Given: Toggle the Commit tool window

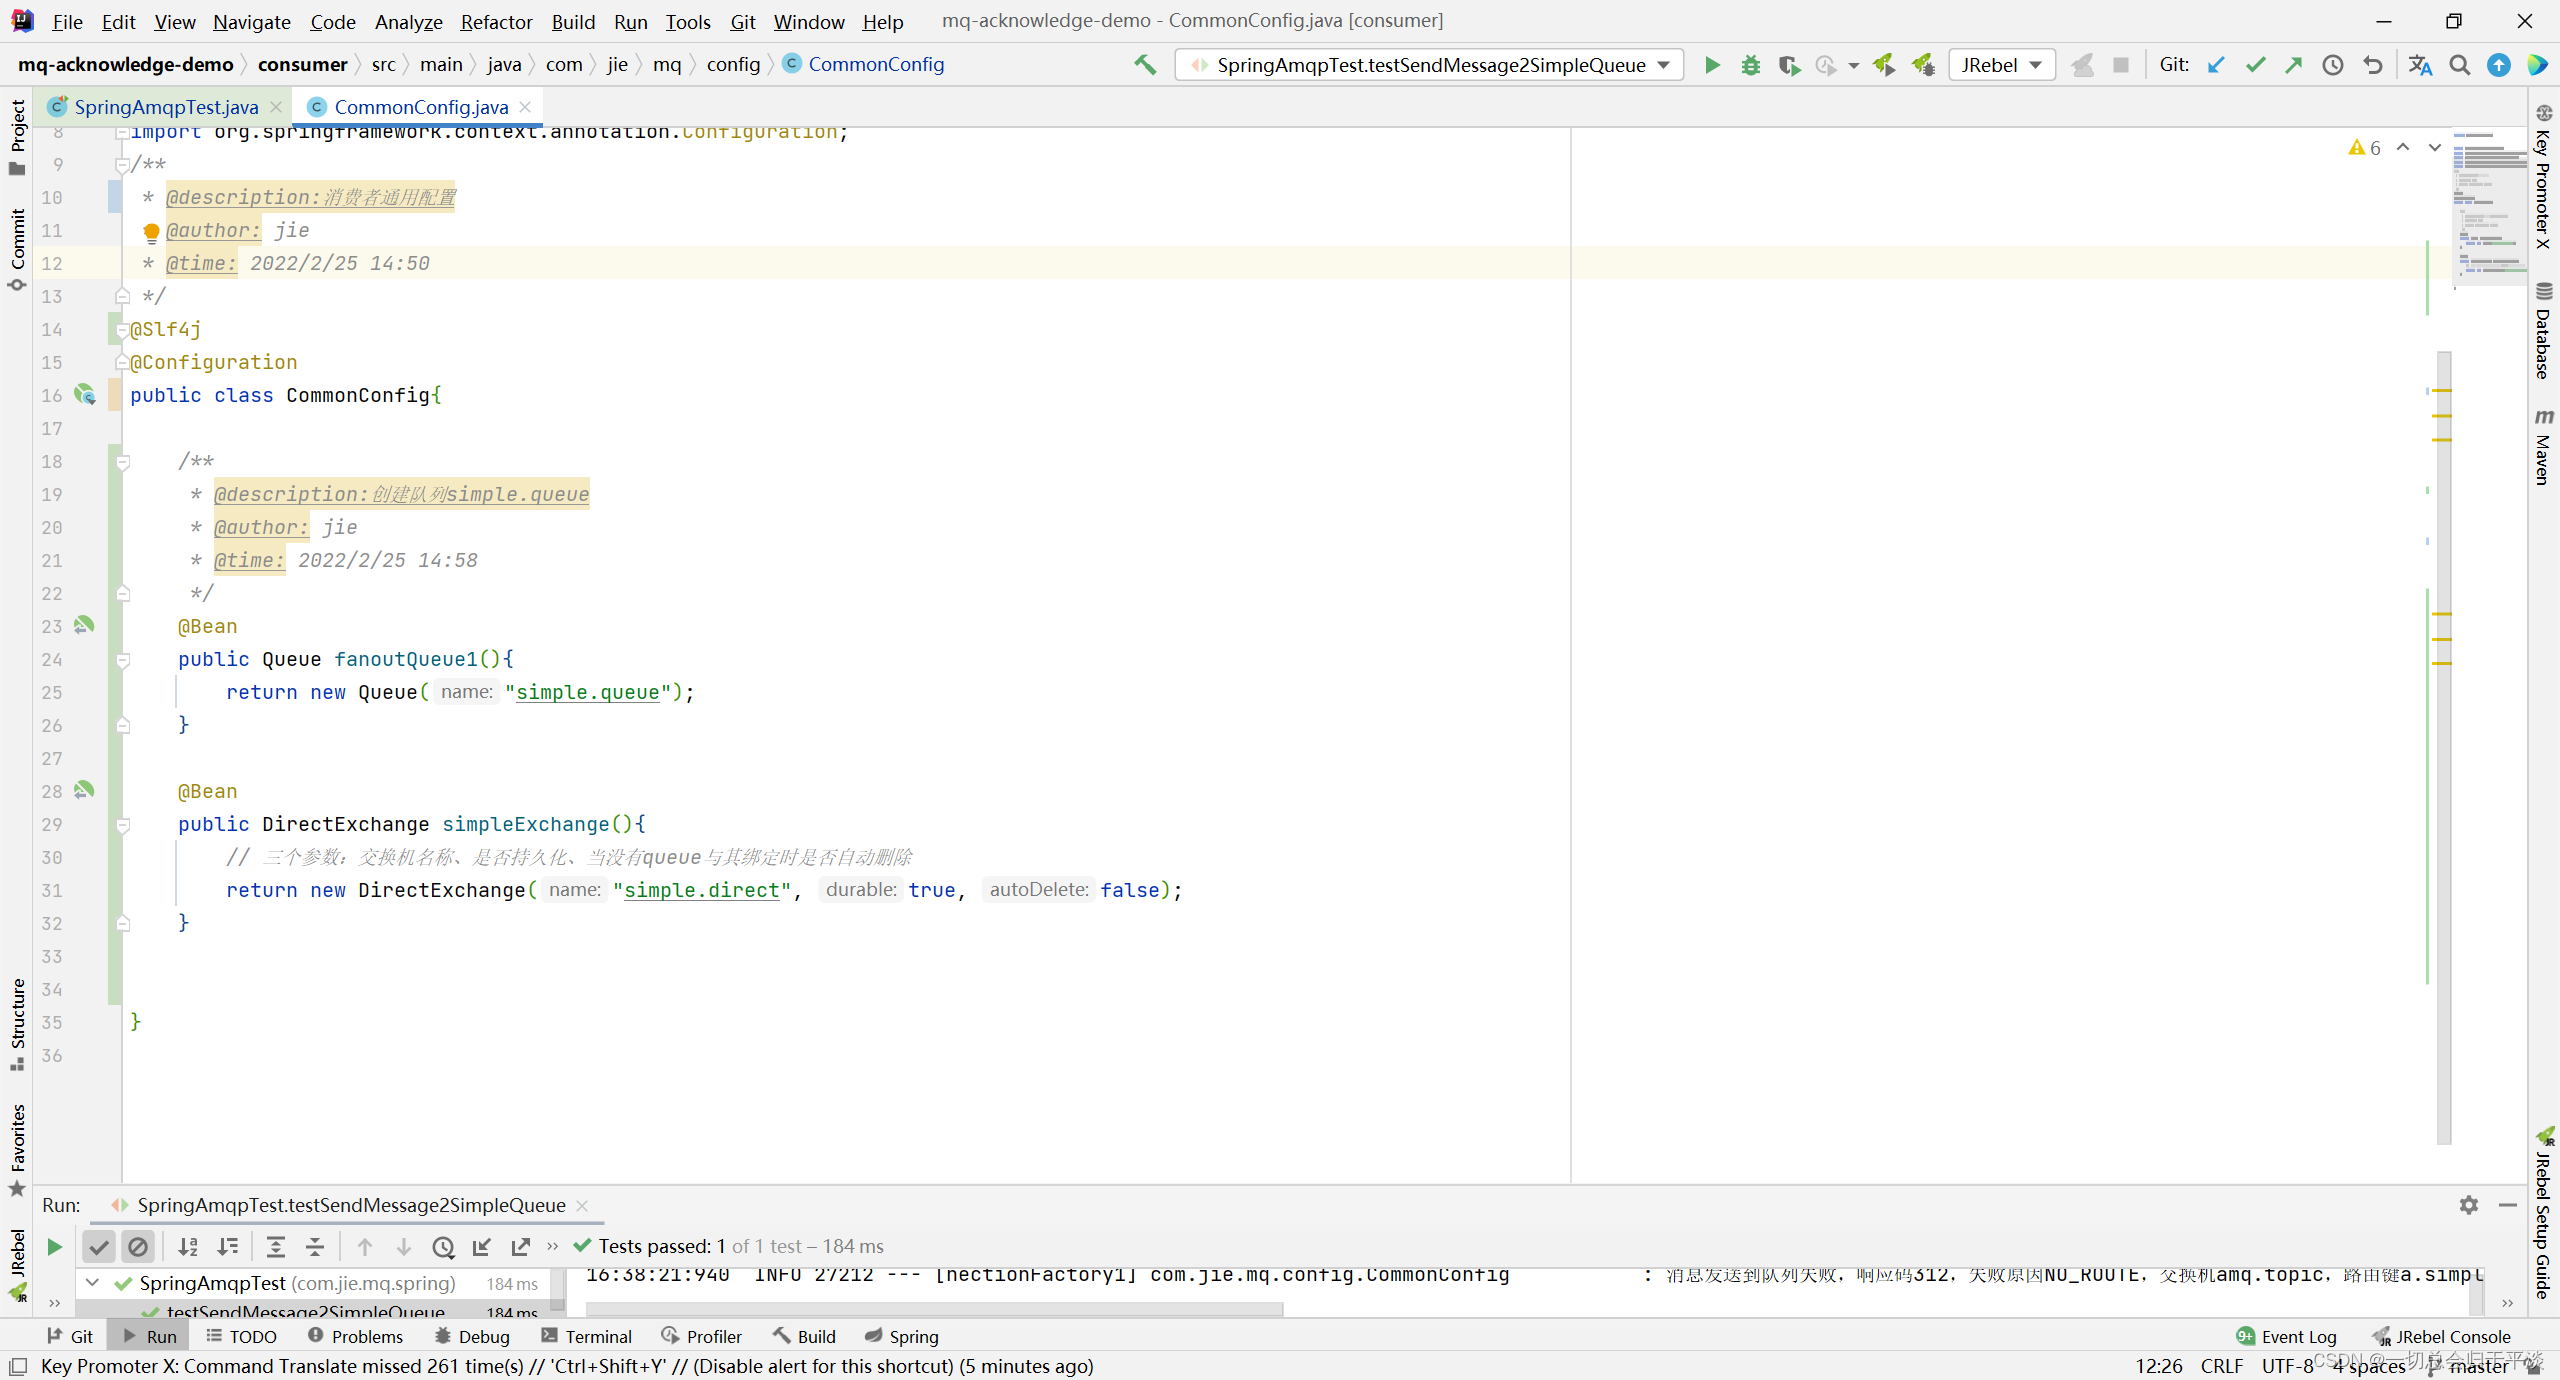Looking at the screenshot, I should coord(17,250).
